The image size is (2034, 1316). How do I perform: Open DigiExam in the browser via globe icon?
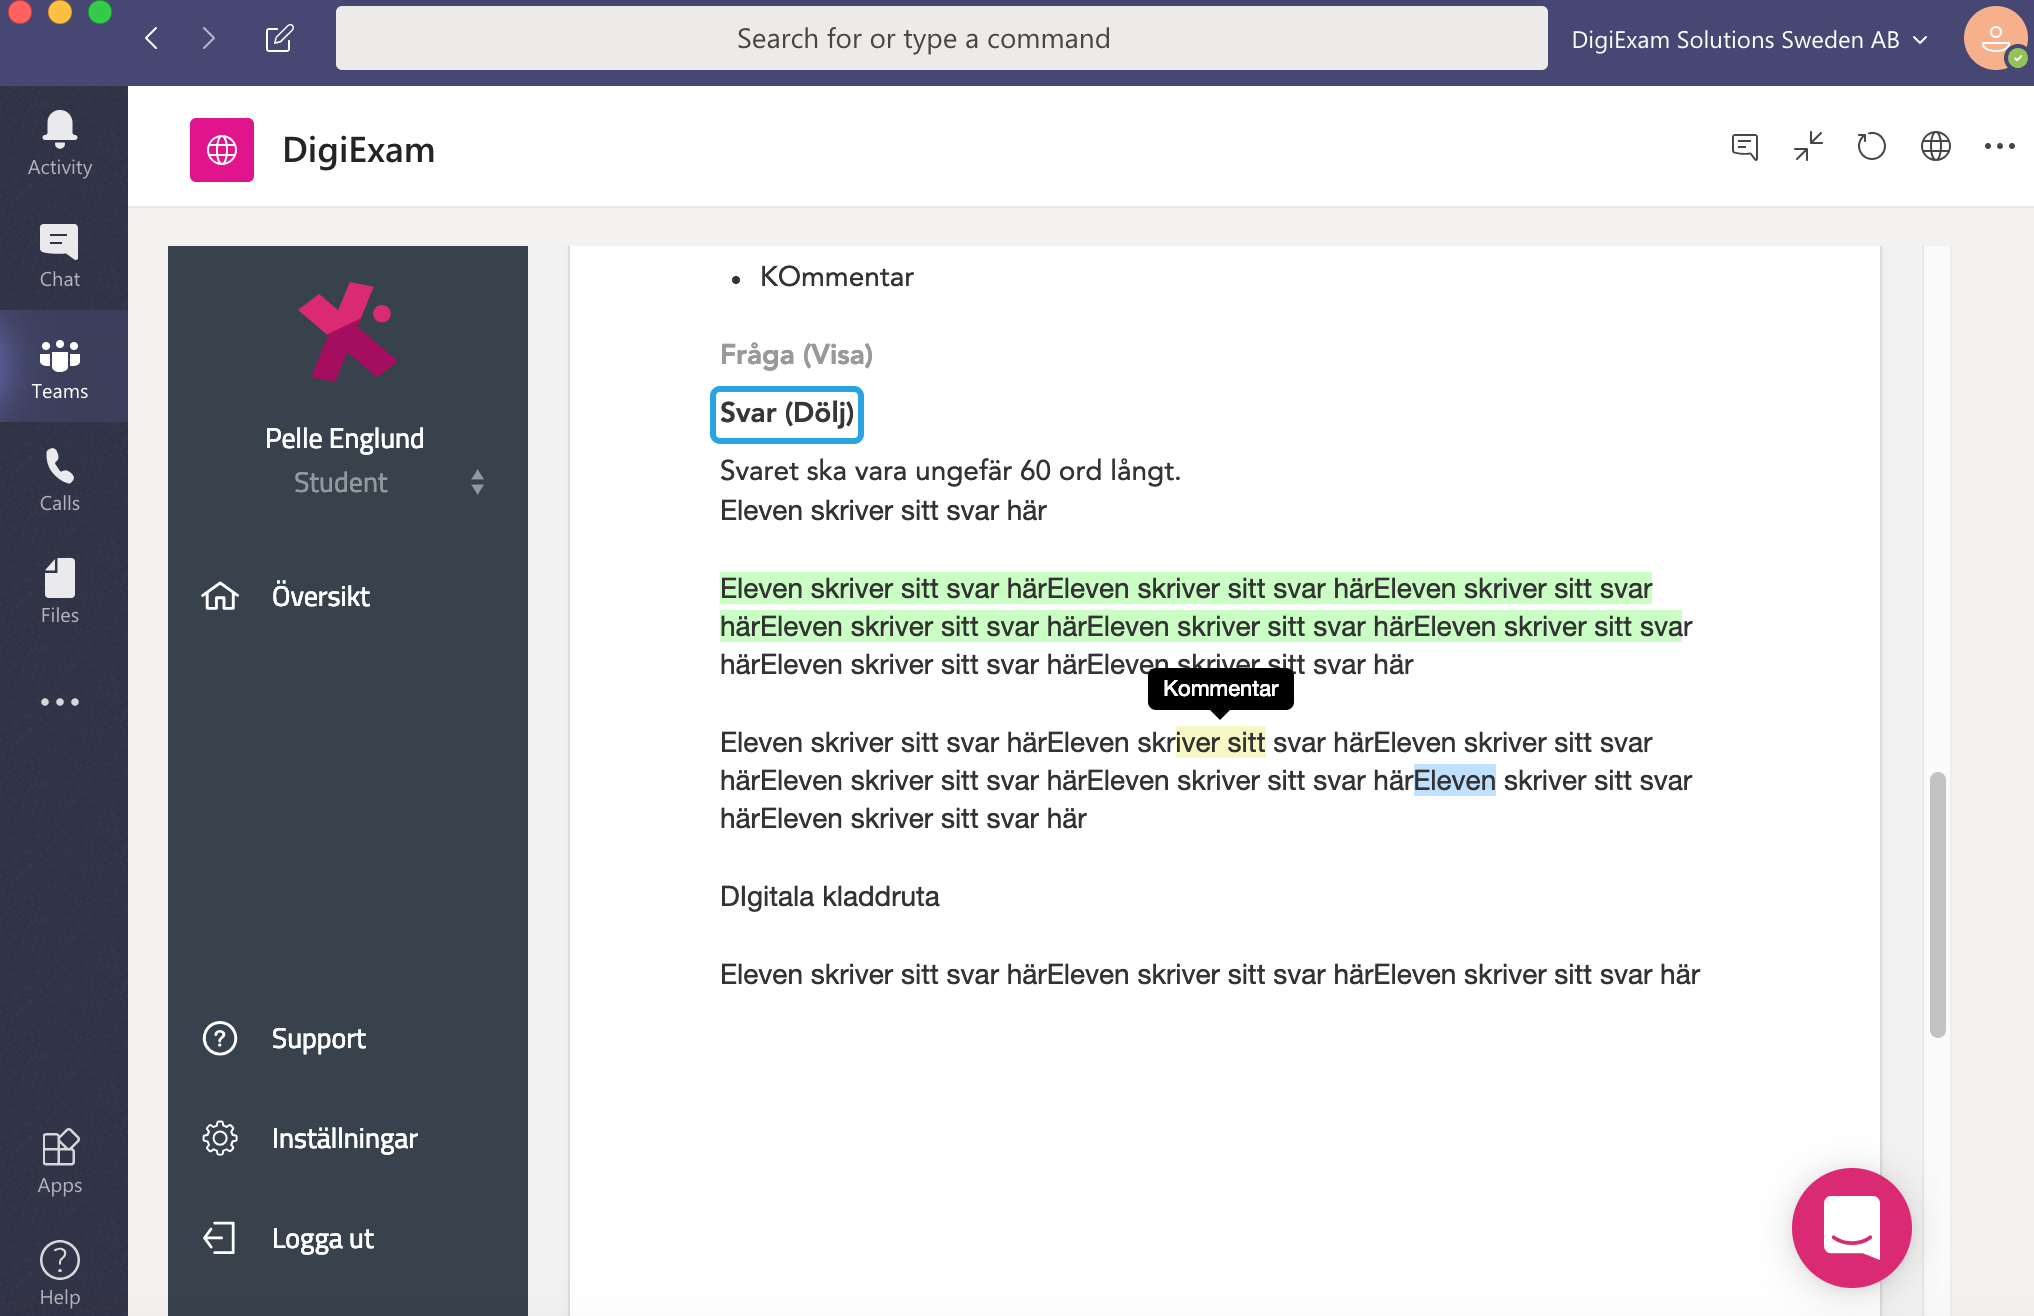pos(1936,146)
